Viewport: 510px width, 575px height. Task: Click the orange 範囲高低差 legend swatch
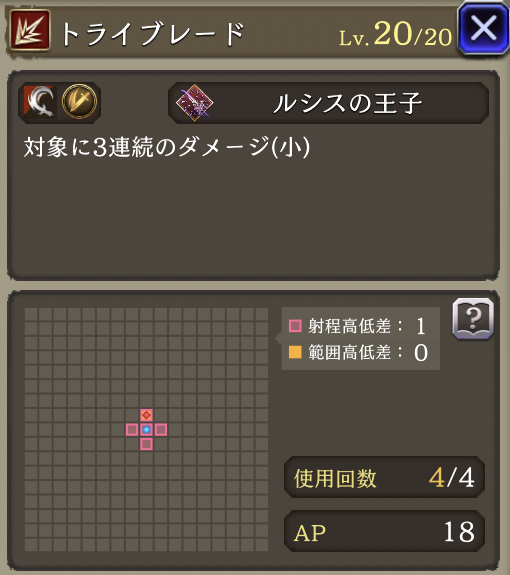coord(295,352)
